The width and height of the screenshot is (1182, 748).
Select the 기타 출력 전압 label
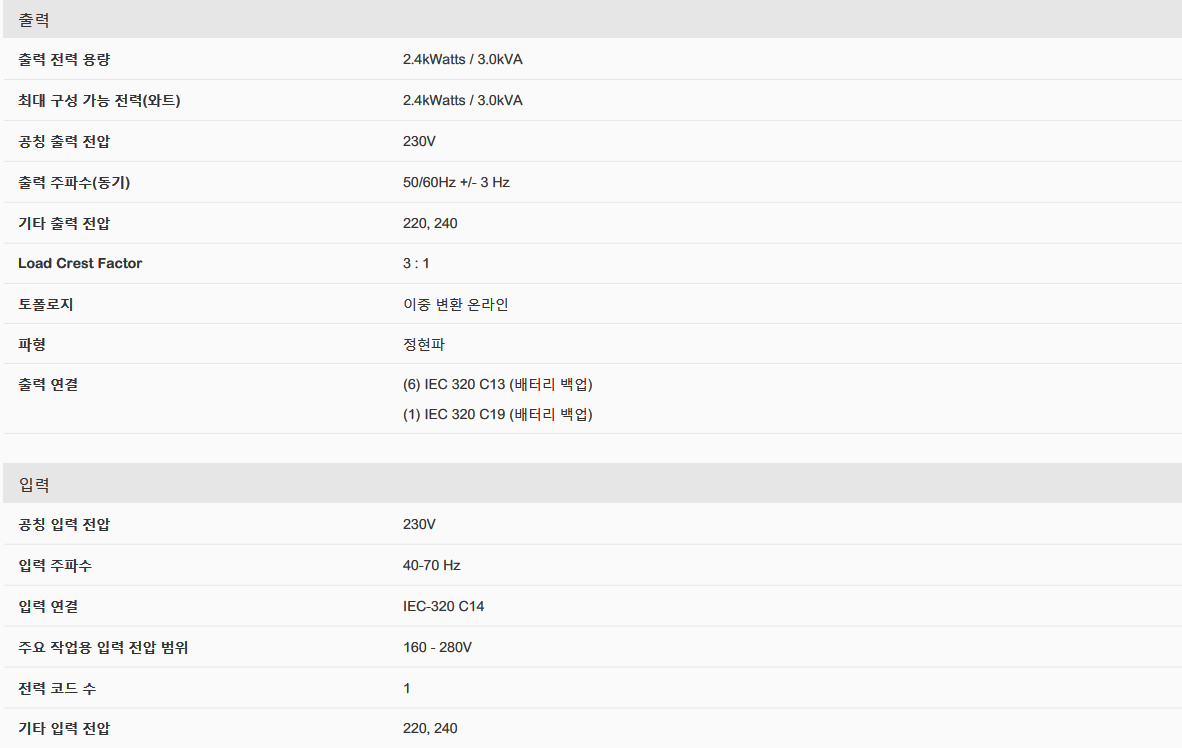(64, 223)
